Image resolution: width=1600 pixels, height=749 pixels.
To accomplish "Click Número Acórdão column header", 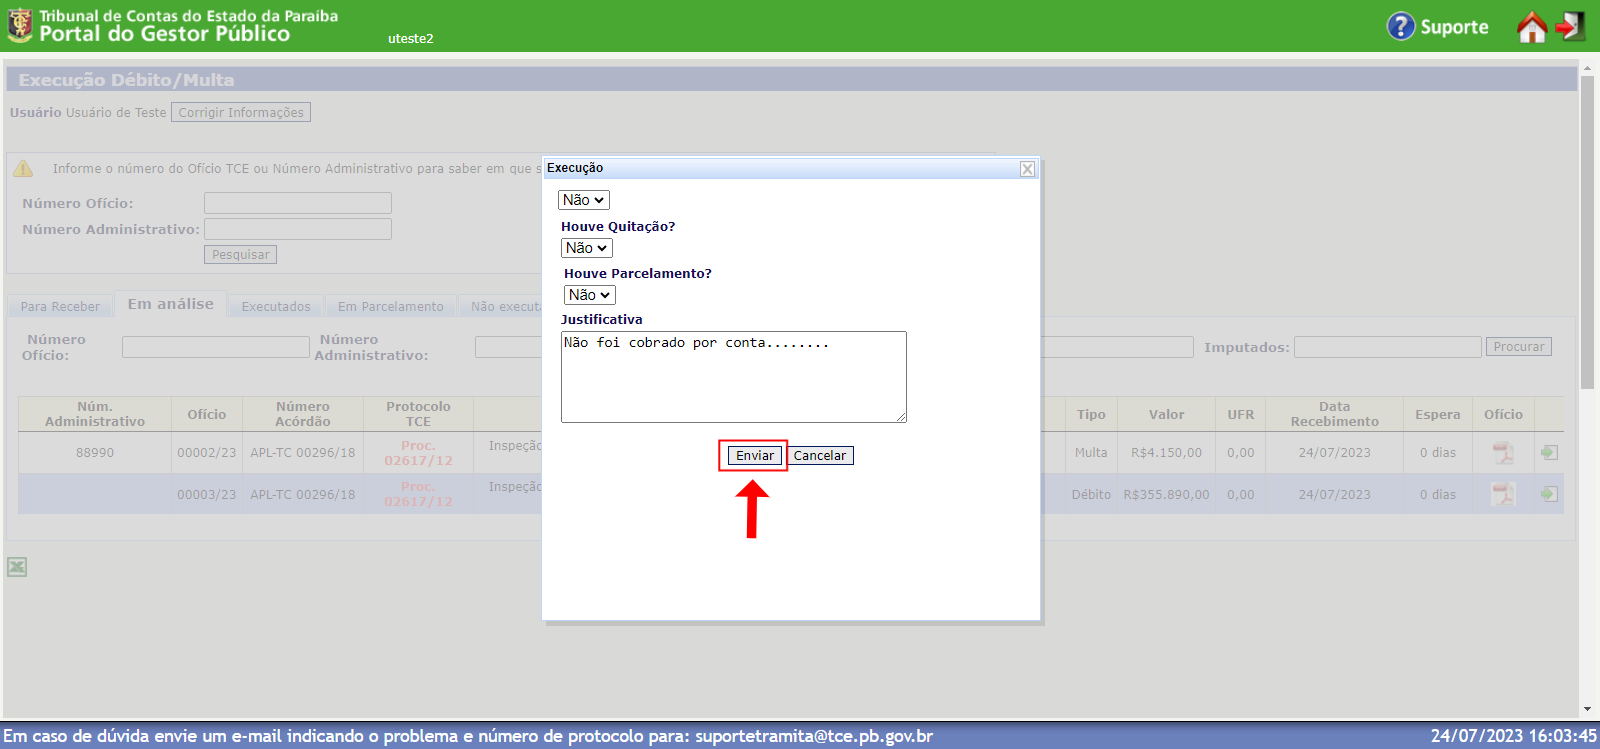I will click(x=303, y=414).
